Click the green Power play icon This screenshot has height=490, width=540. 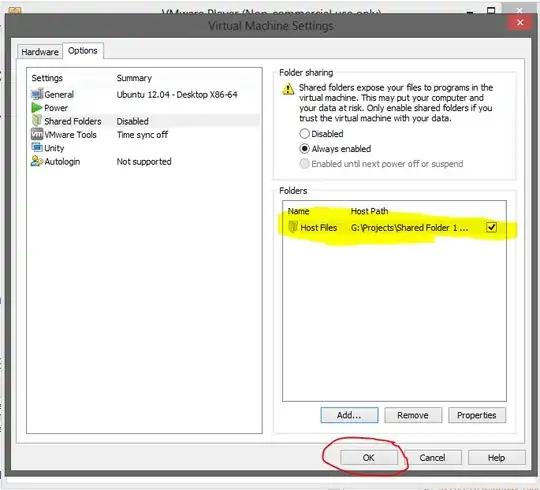click(x=37, y=108)
